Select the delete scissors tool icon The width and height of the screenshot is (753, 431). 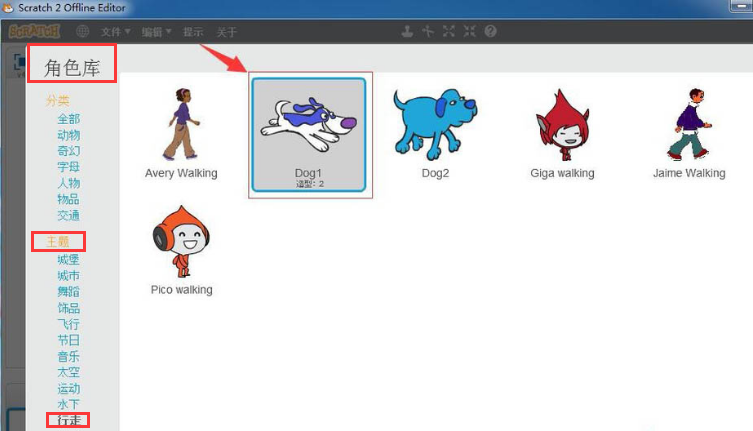click(x=428, y=31)
